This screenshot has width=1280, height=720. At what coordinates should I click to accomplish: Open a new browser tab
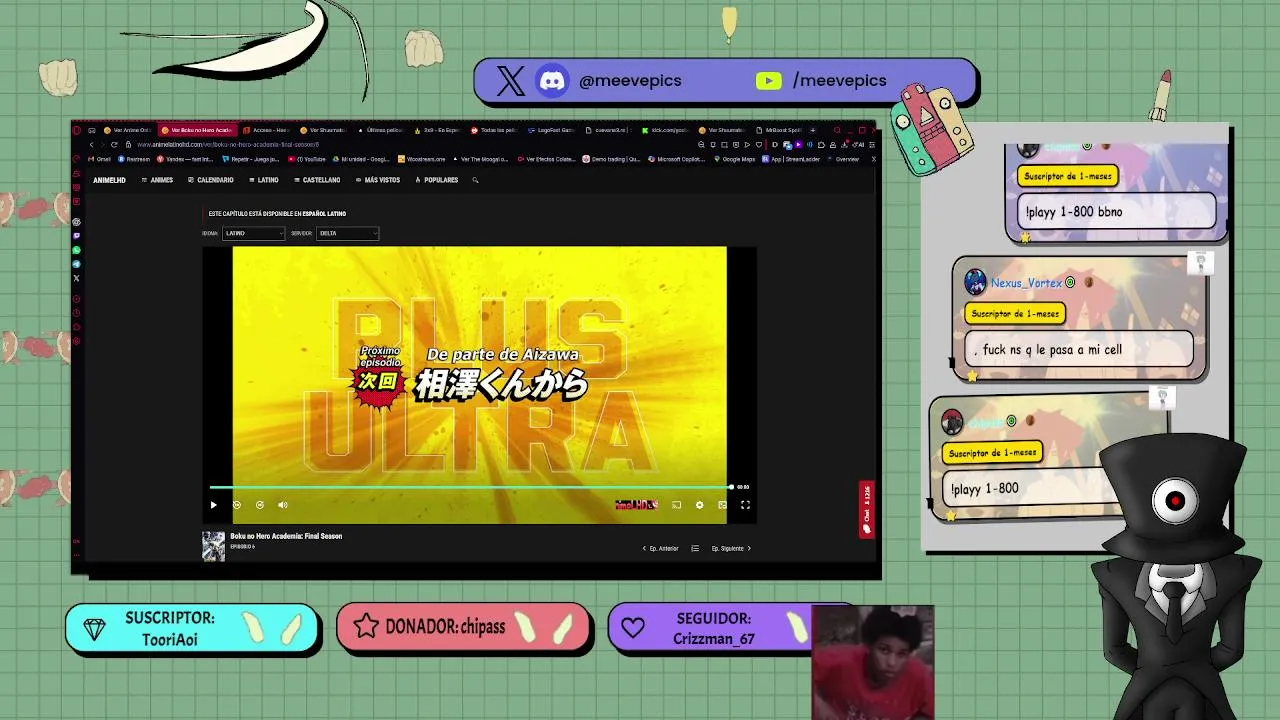[x=813, y=130]
